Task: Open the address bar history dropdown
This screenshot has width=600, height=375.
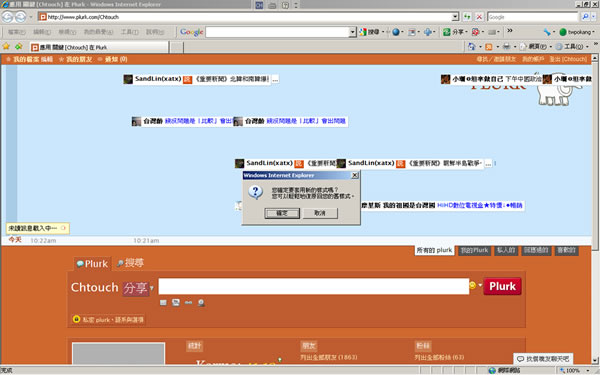Action: 455,17
